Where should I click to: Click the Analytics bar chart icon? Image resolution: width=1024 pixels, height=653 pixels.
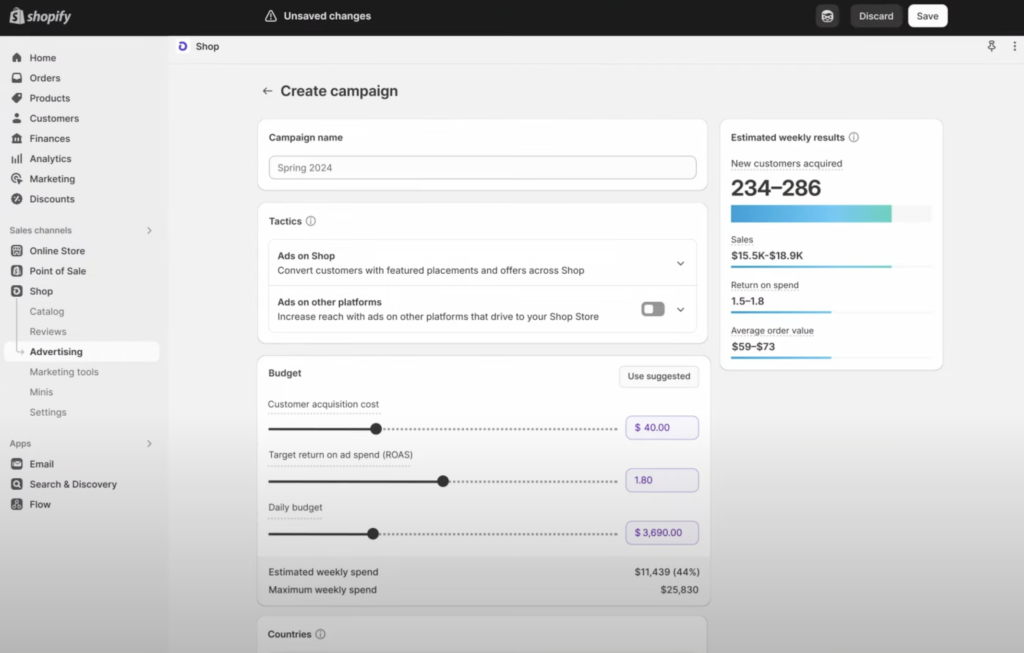[17, 159]
